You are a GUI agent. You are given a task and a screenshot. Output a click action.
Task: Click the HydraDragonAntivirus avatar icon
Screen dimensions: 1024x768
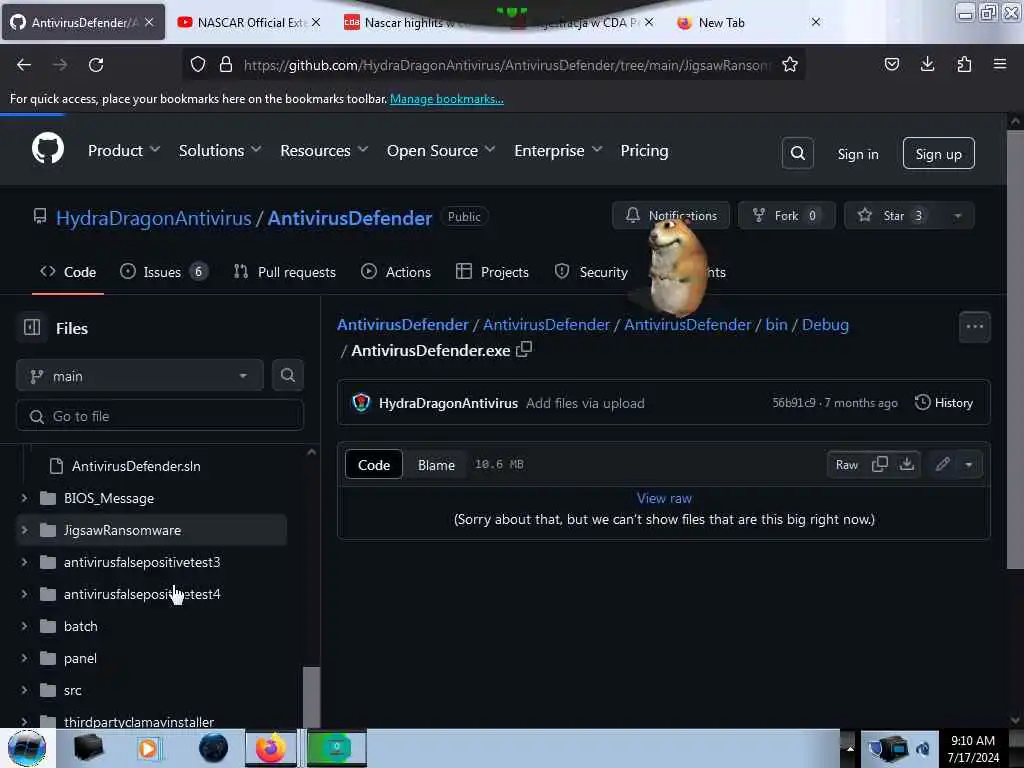tap(361, 402)
